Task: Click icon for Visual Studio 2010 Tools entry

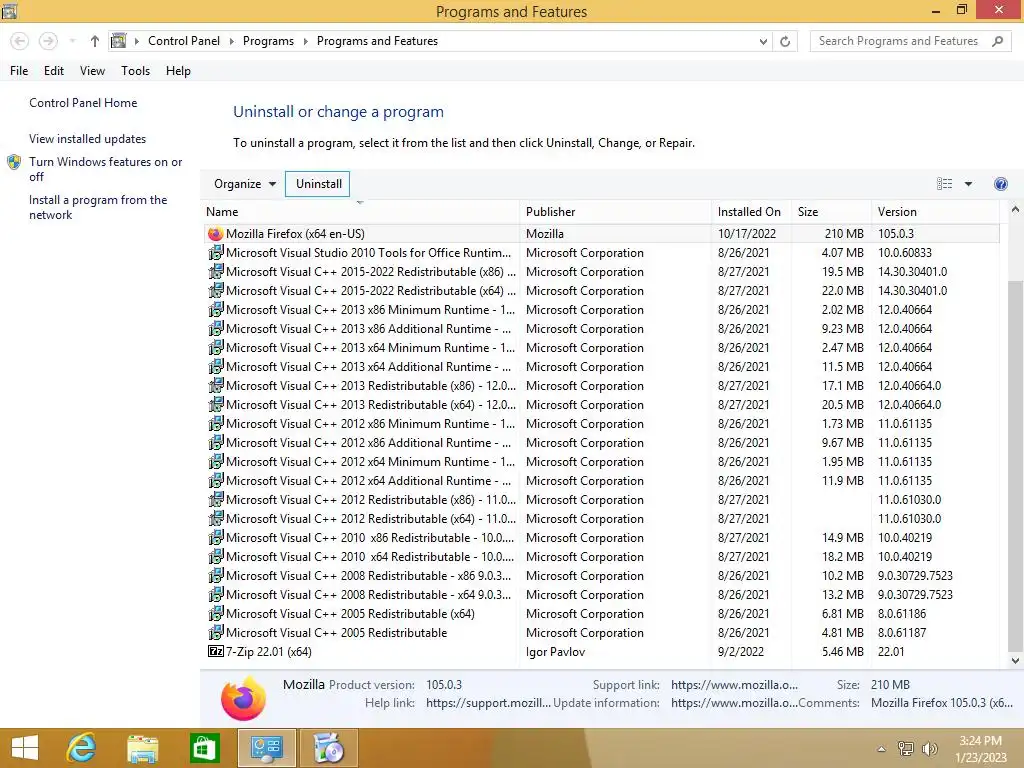Action: pyautogui.click(x=215, y=253)
